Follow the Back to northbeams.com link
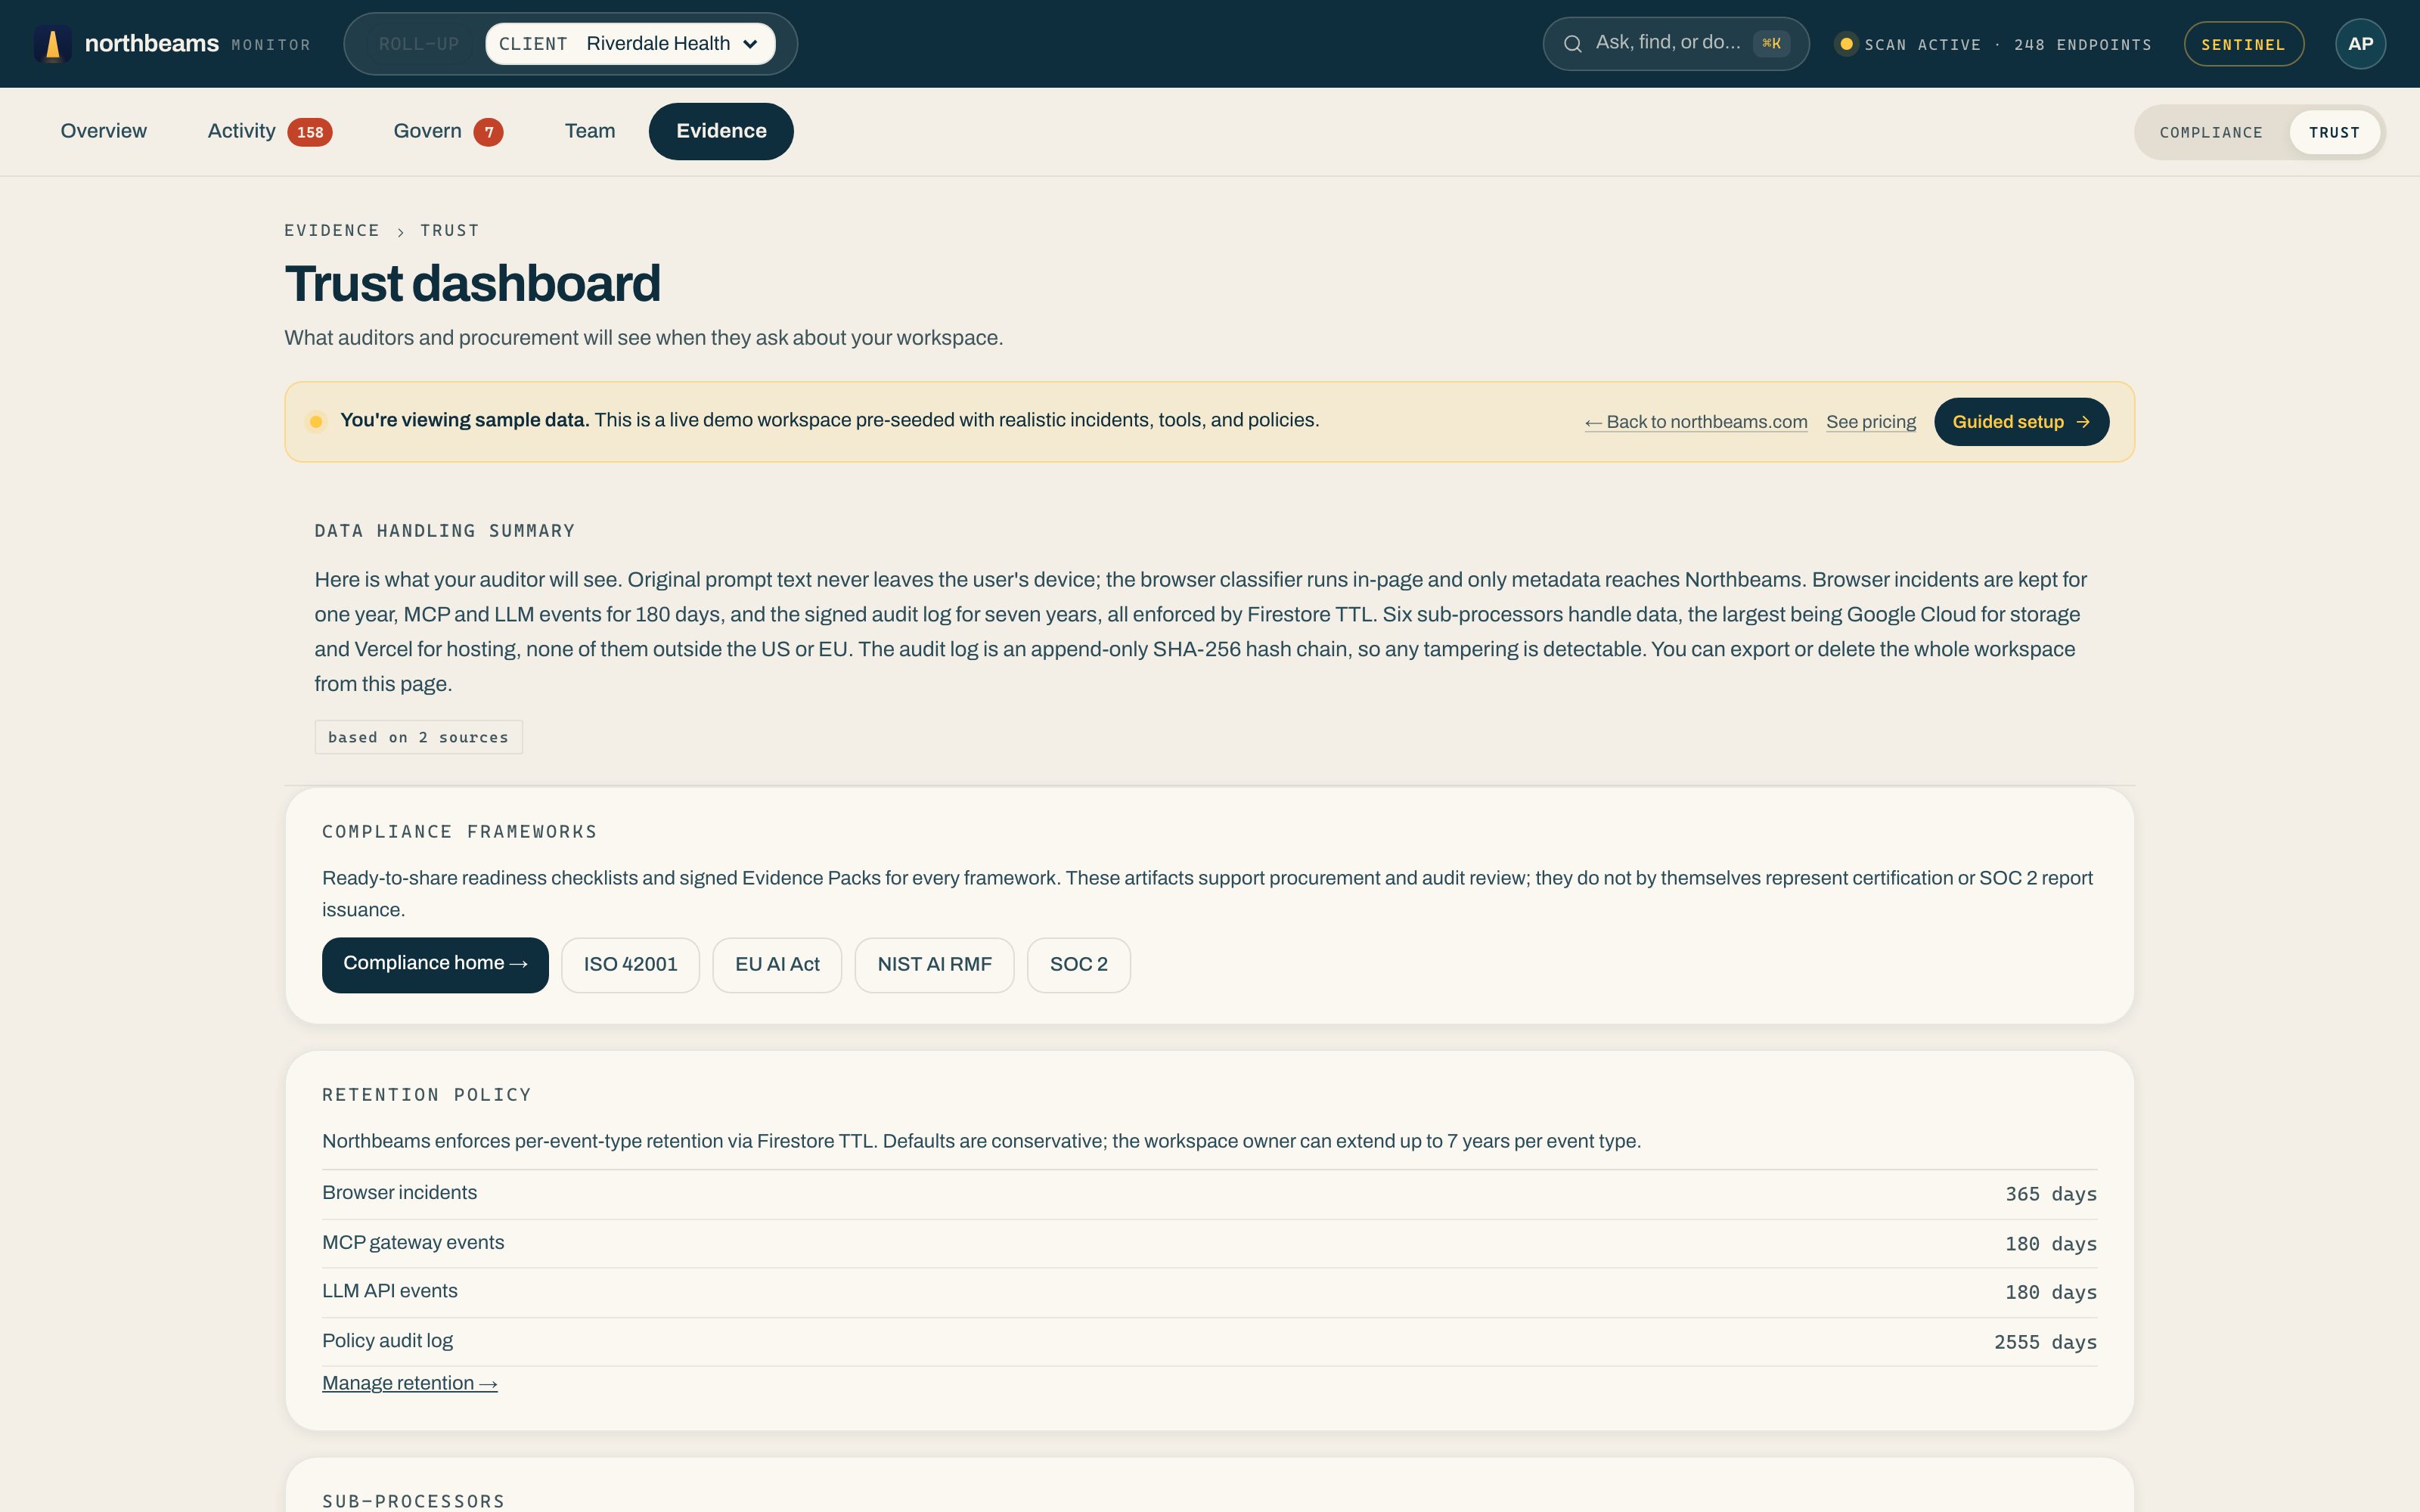The height and width of the screenshot is (1512, 2420). (1696, 422)
